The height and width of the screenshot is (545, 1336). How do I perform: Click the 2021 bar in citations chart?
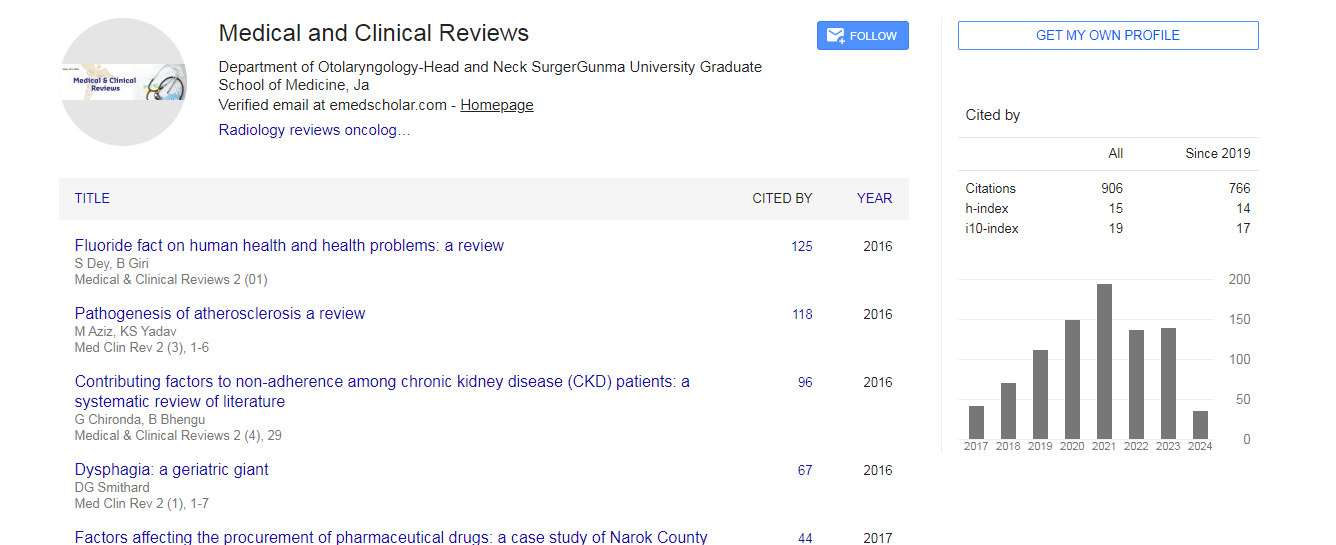click(x=1104, y=361)
